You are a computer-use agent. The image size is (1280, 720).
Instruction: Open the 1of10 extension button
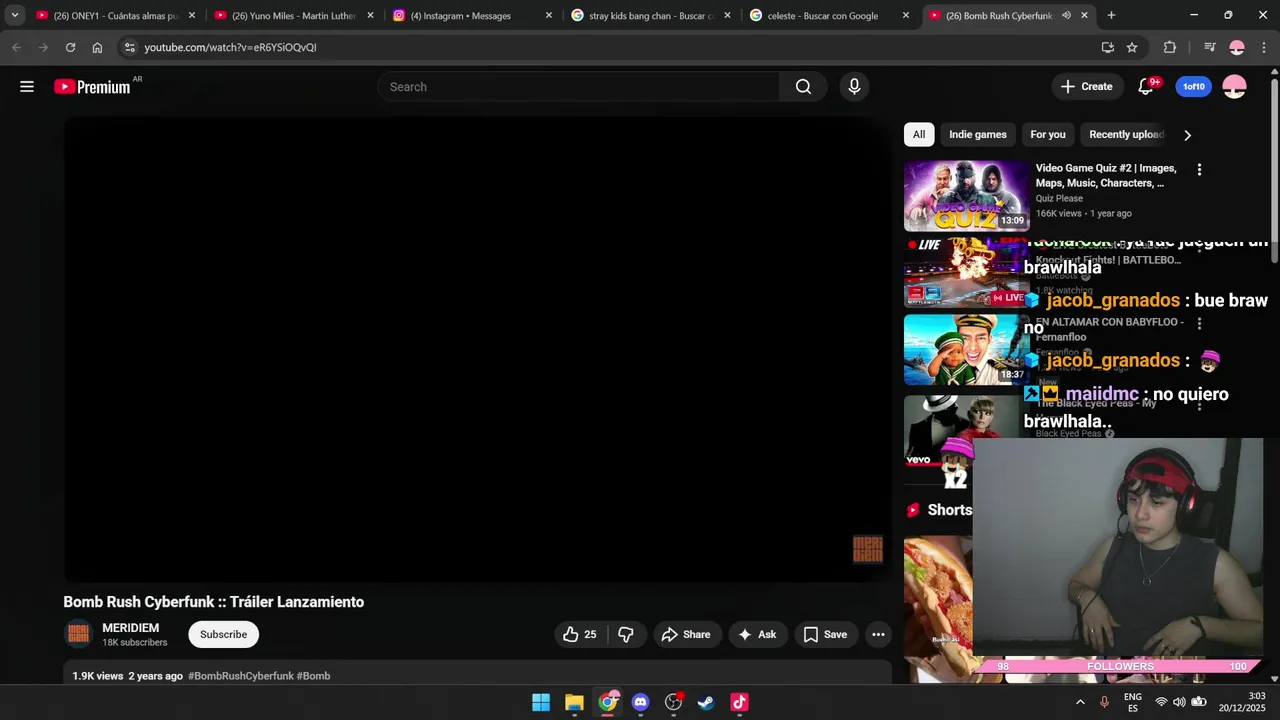(1194, 87)
